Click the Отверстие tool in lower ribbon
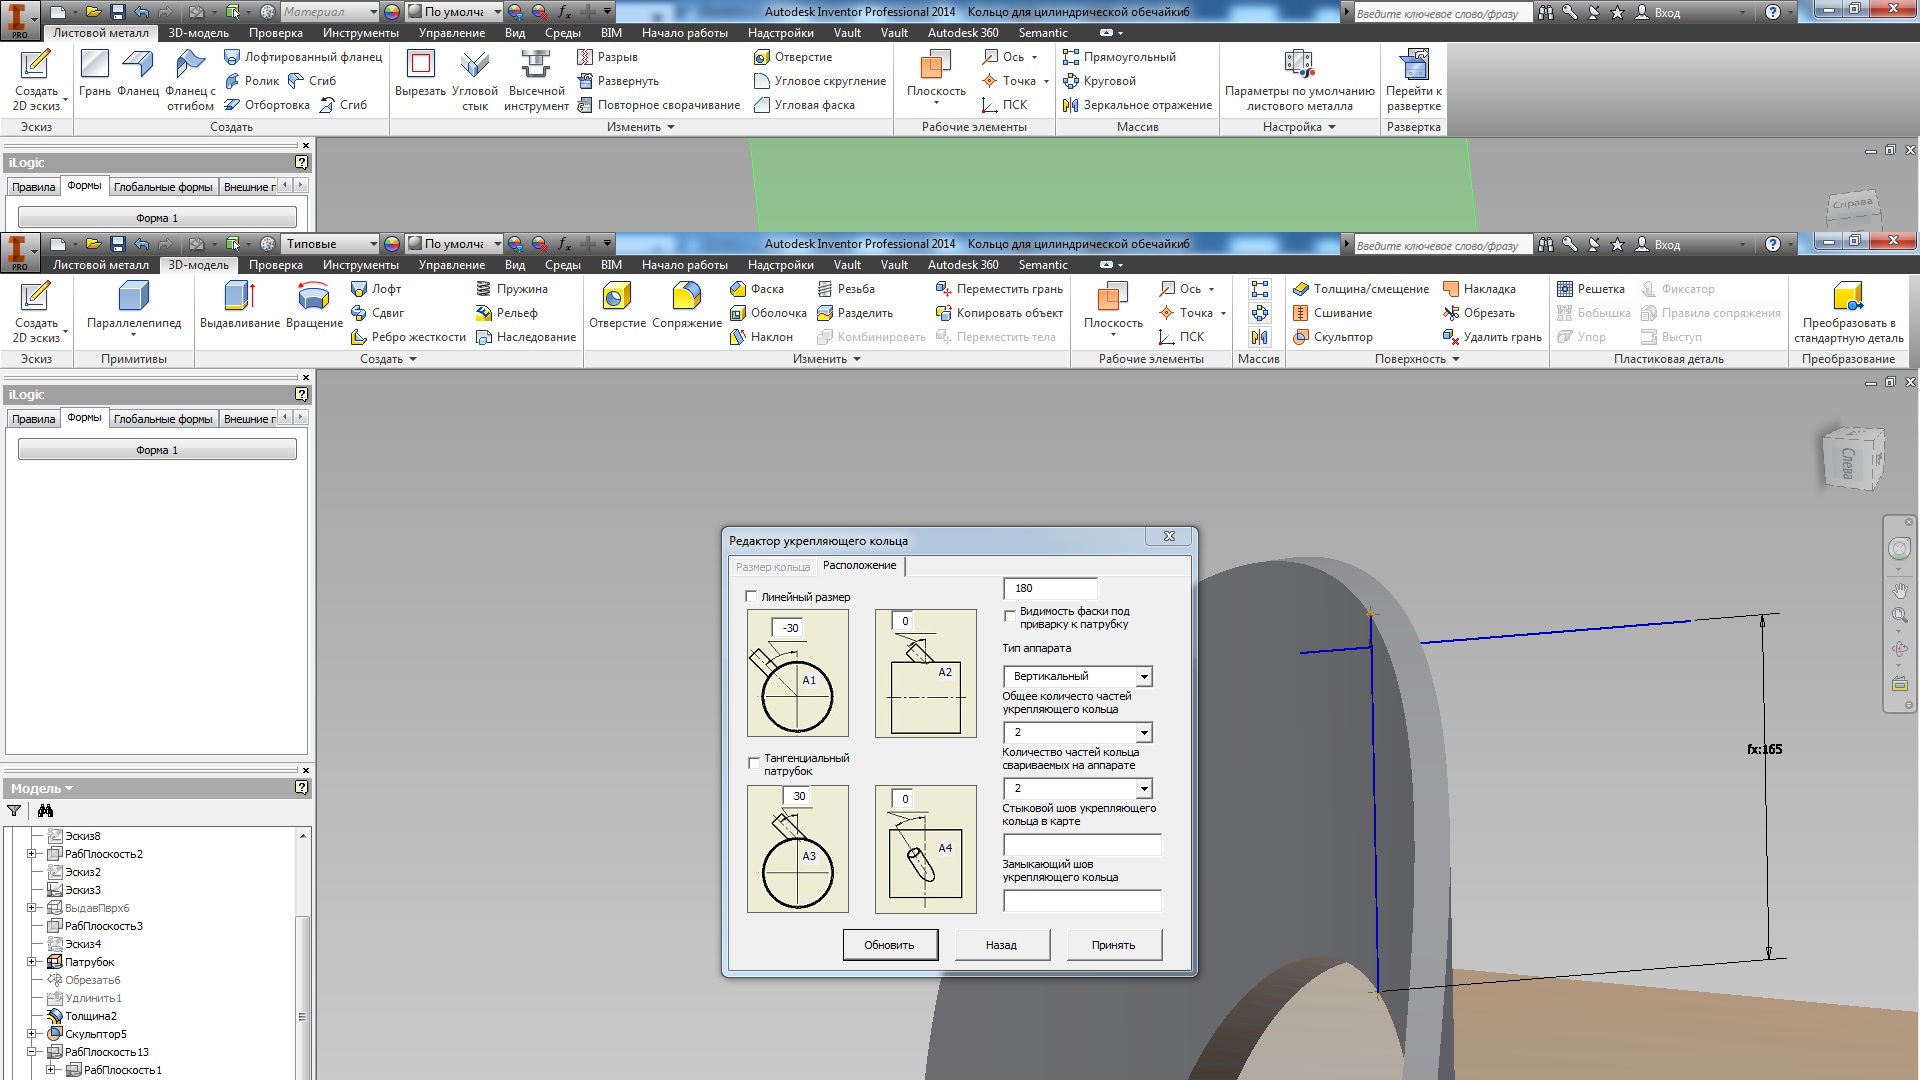1920x1080 pixels. (617, 305)
